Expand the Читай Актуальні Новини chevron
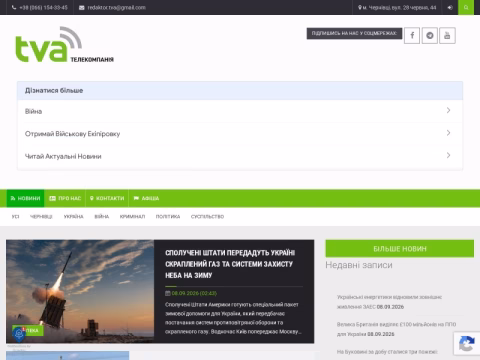480x360 pixels. [448, 155]
